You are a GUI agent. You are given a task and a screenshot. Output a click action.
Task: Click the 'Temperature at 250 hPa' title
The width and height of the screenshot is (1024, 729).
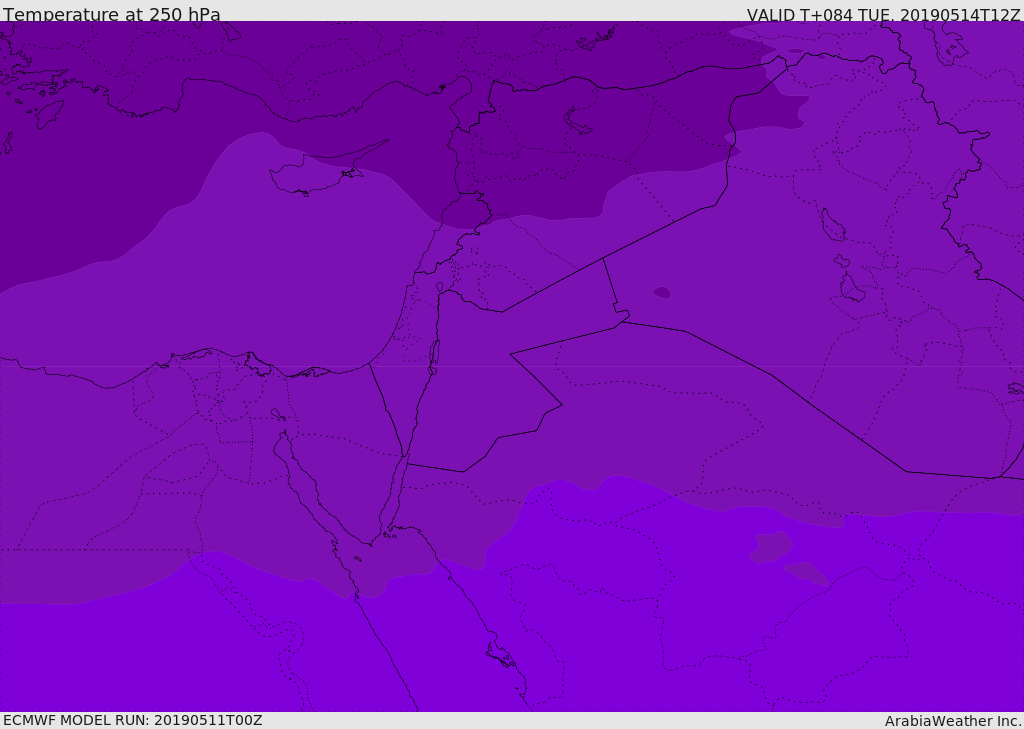(x=112, y=14)
